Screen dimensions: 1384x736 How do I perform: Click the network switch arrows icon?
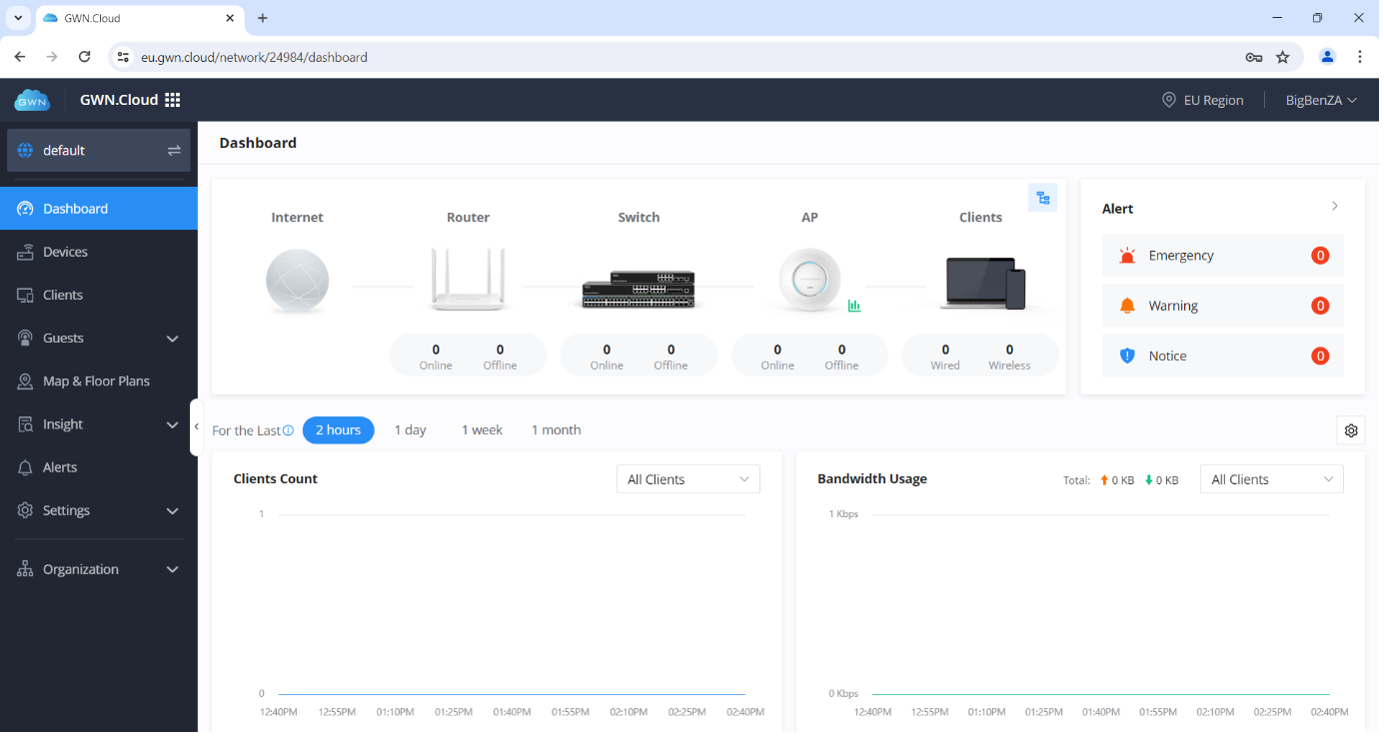[x=174, y=150]
